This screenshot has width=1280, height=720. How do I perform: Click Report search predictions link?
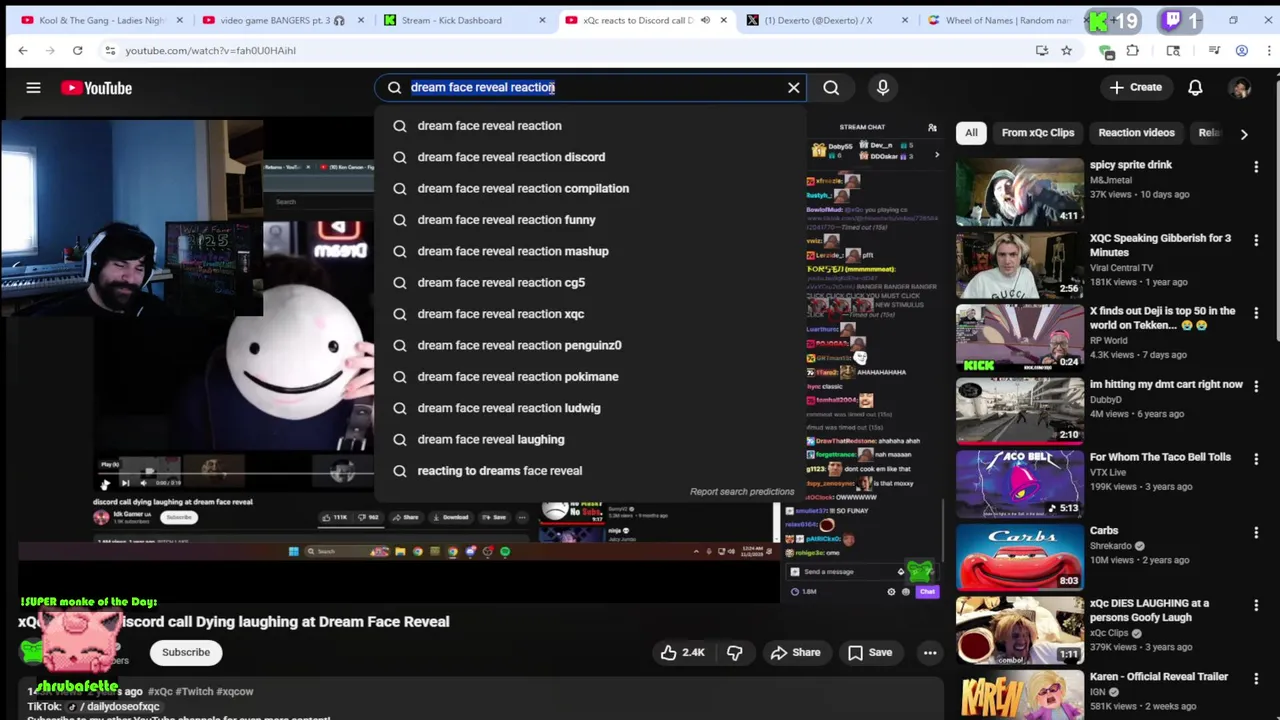742,492
